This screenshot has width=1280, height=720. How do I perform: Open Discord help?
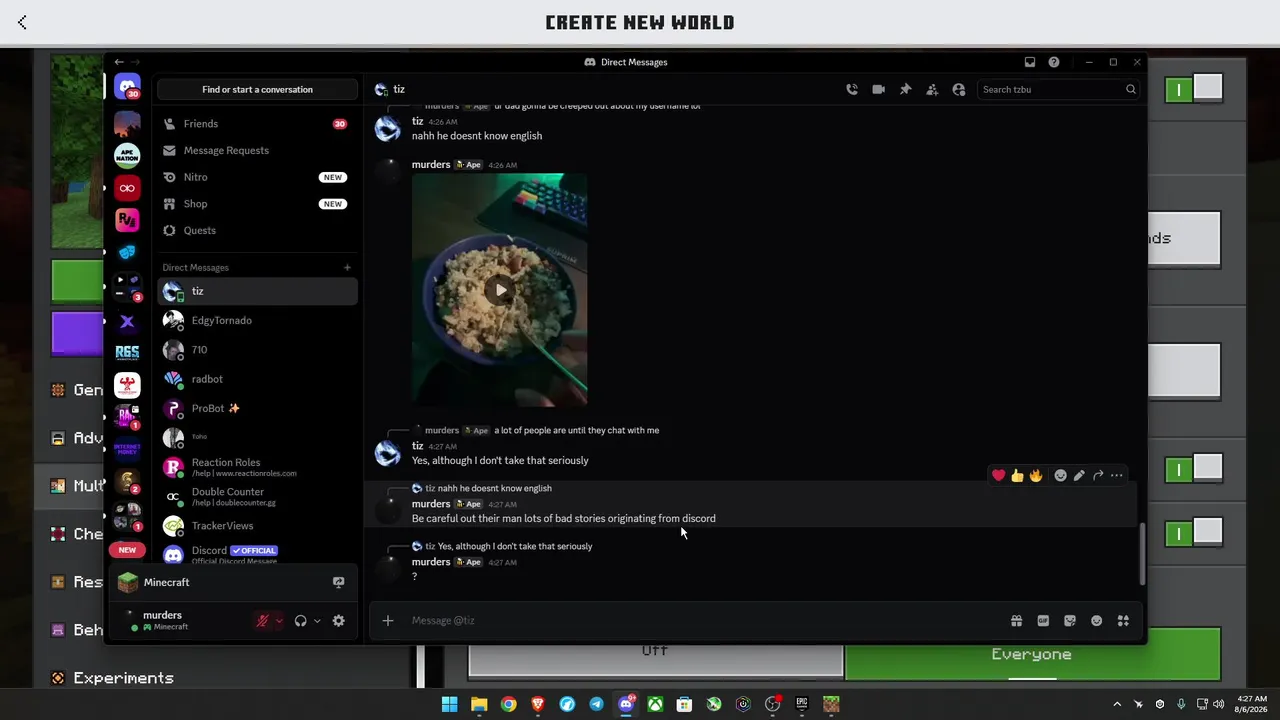tap(1054, 62)
